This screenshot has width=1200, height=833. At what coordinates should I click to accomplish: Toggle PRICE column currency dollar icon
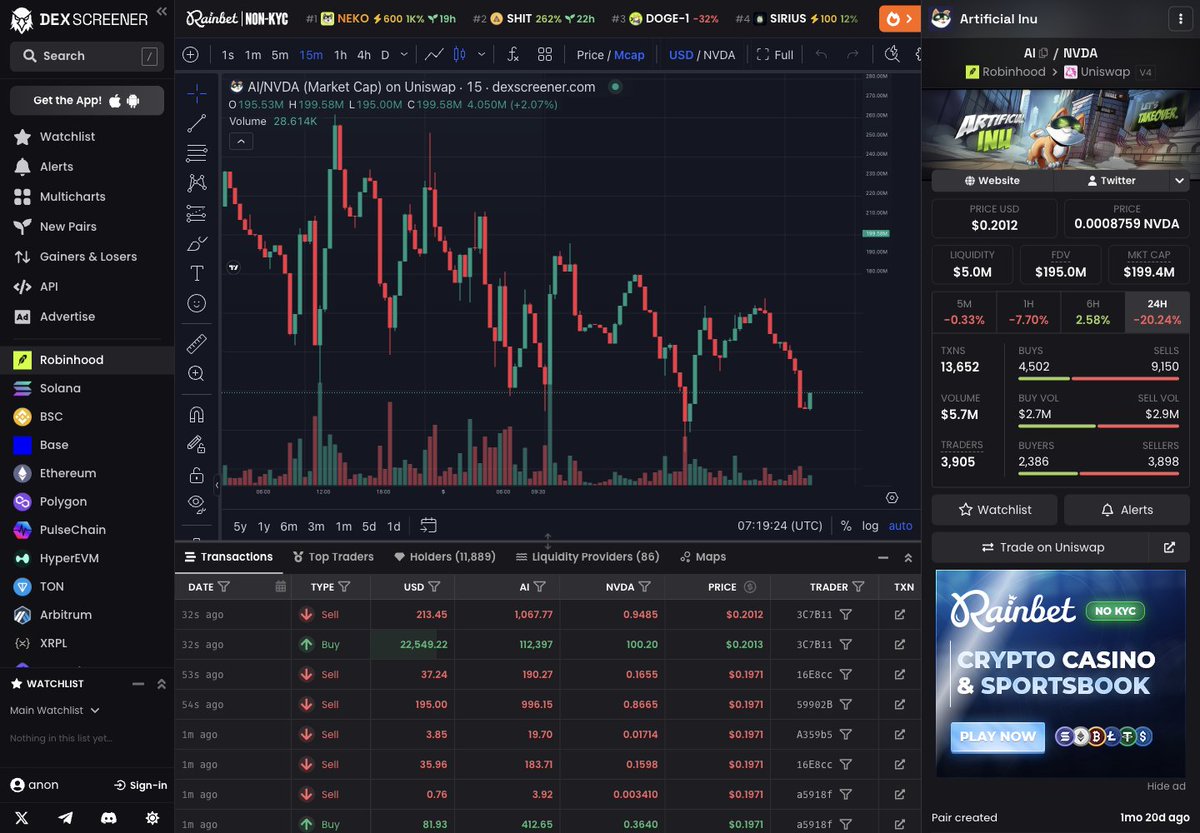[x=750, y=587]
